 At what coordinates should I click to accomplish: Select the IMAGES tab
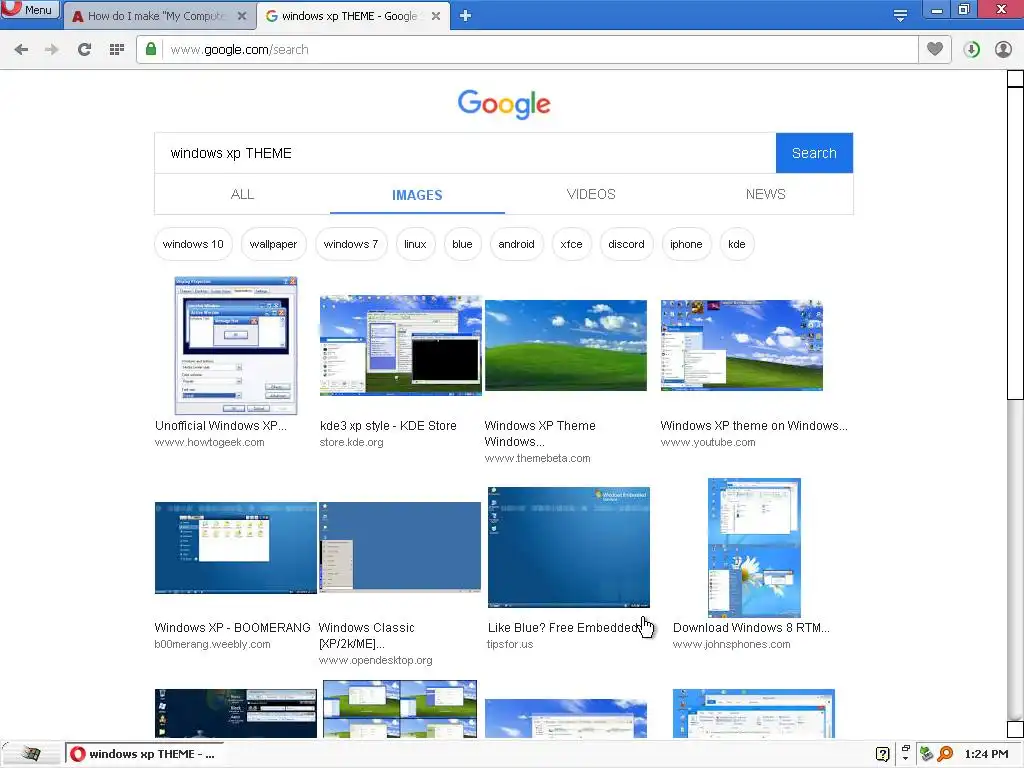point(417,195)
